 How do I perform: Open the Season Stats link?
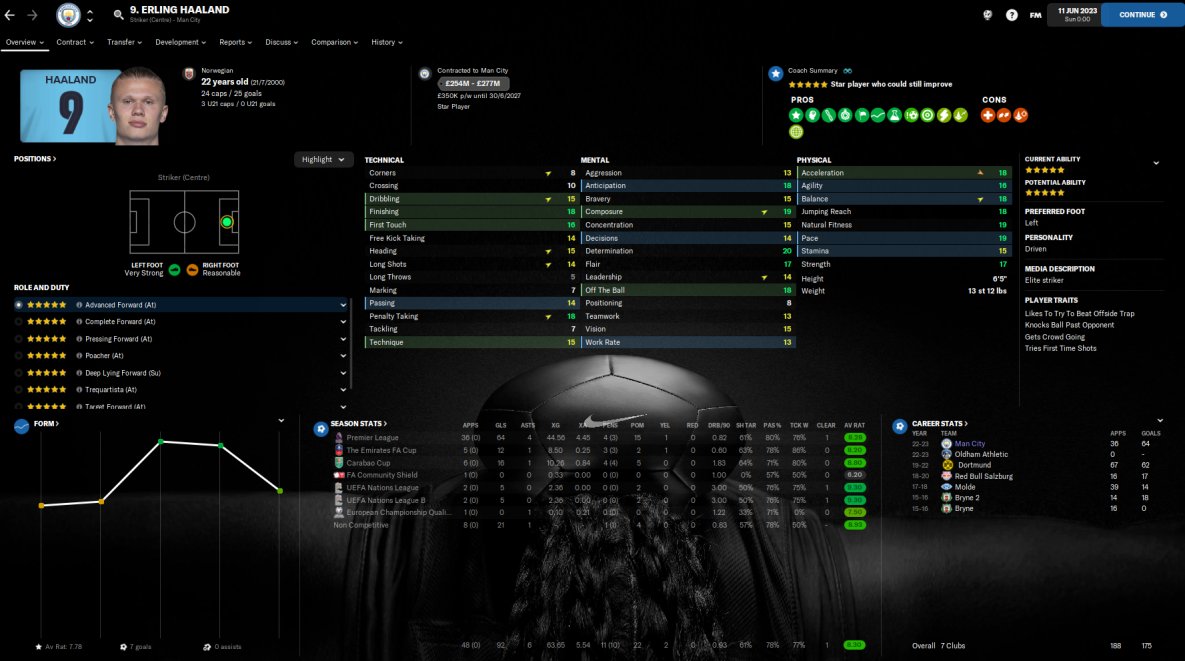(359, 424)
